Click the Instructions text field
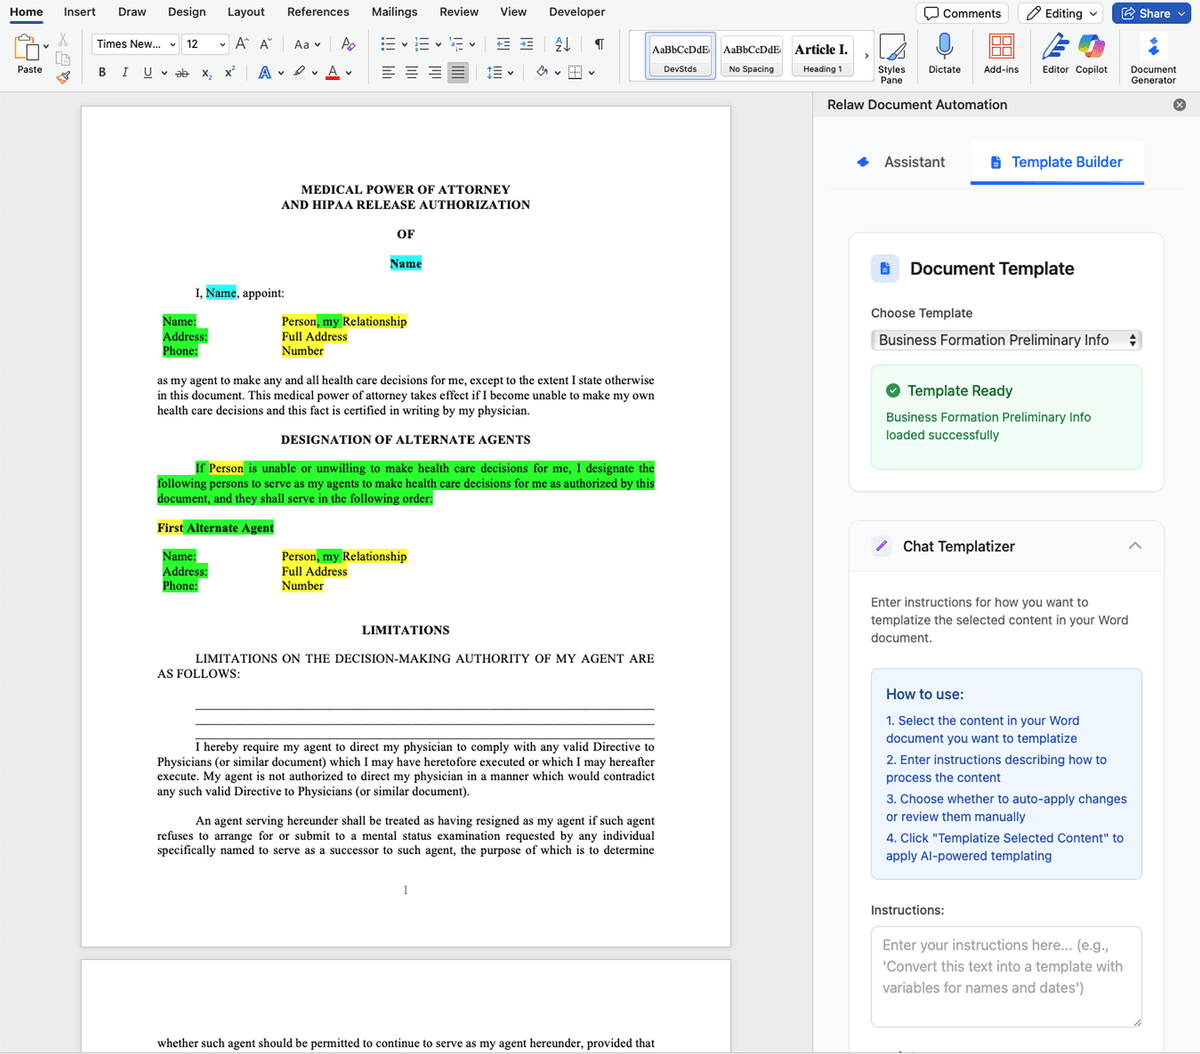 [1005, 975]
